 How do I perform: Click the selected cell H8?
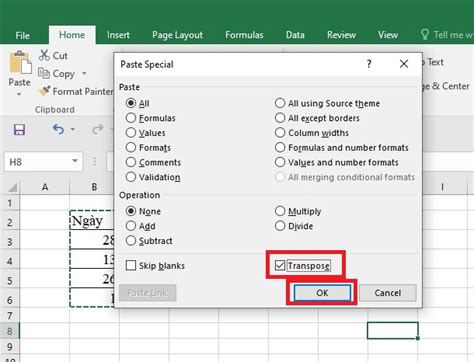click(393, 330)
